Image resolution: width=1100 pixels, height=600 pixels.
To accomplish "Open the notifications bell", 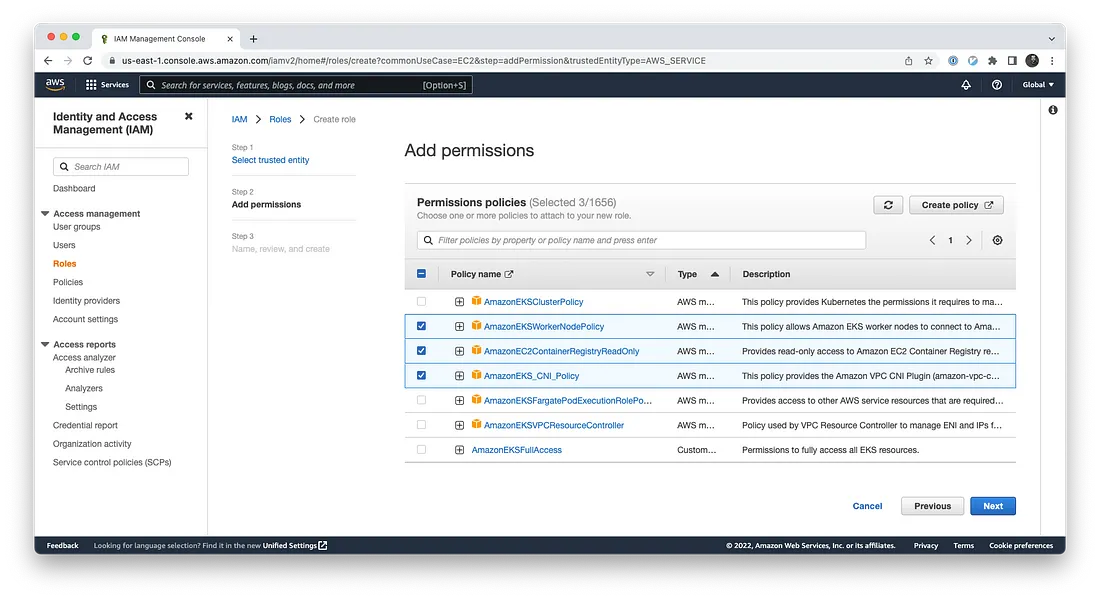I will [x=966, y=85].
